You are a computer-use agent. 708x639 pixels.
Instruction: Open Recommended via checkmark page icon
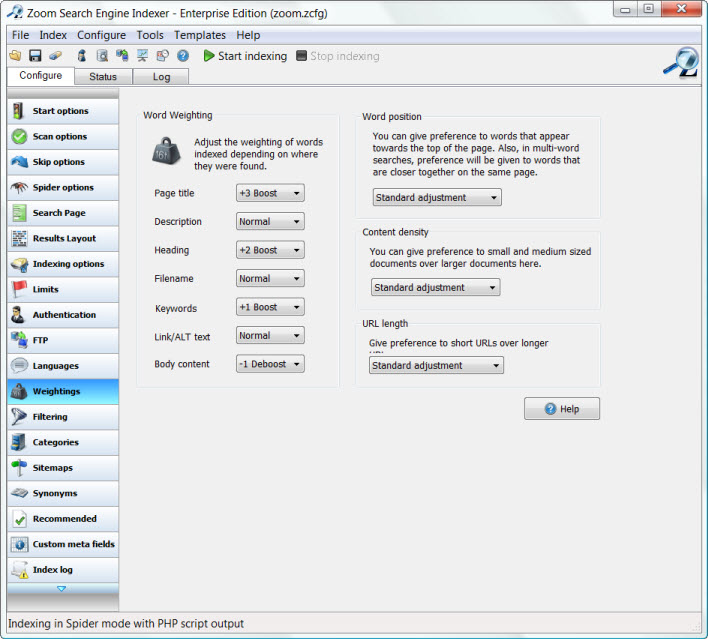19,518
